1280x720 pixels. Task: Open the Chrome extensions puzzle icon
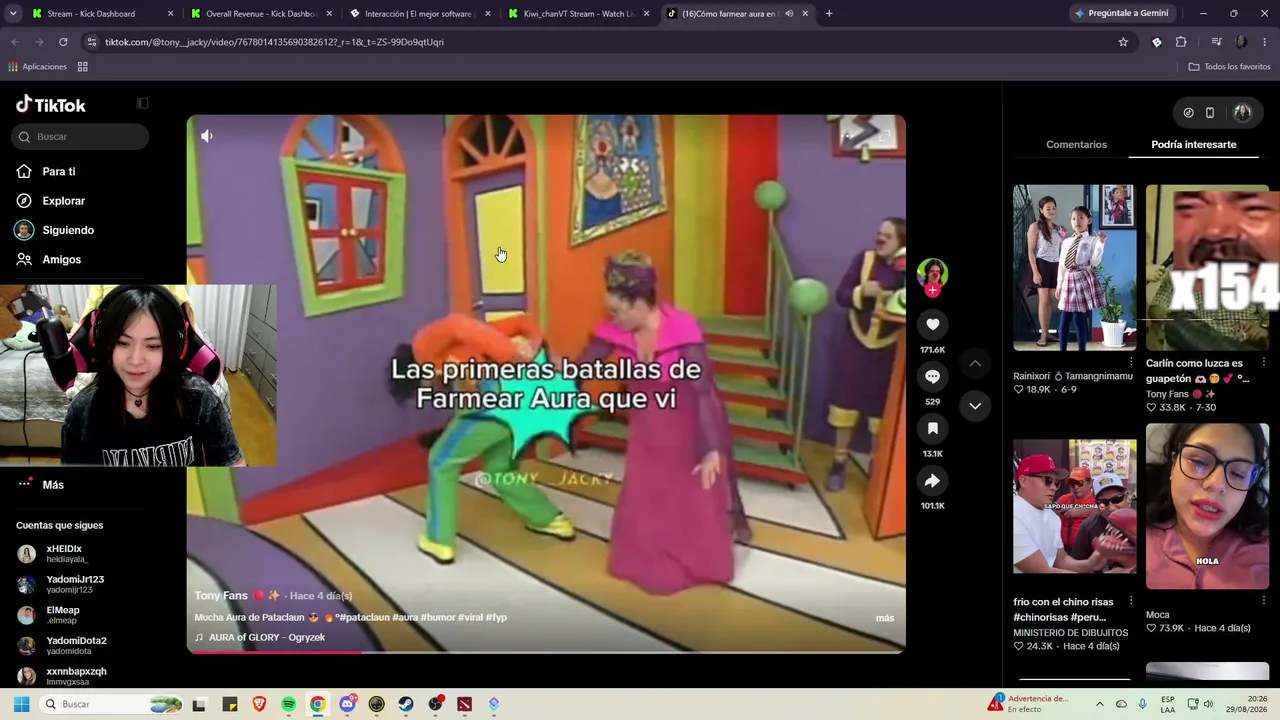click(x=1181, y=42)
